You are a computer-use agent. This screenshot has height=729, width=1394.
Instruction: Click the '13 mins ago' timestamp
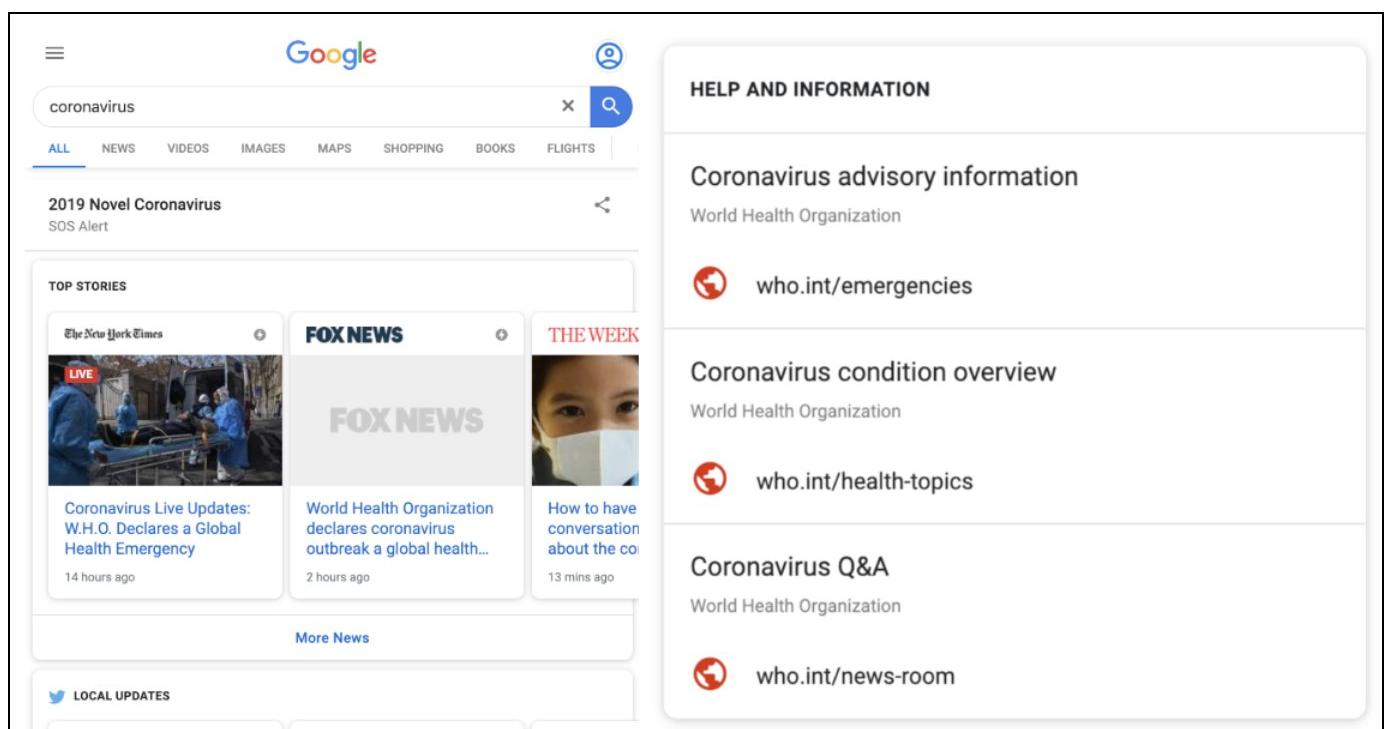(581, 577)
